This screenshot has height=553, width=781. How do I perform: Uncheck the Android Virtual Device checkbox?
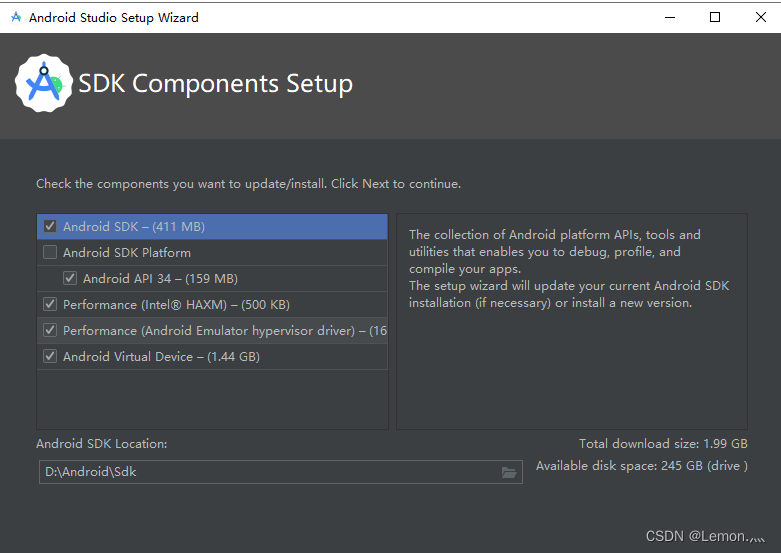click(x=50, y=356)
